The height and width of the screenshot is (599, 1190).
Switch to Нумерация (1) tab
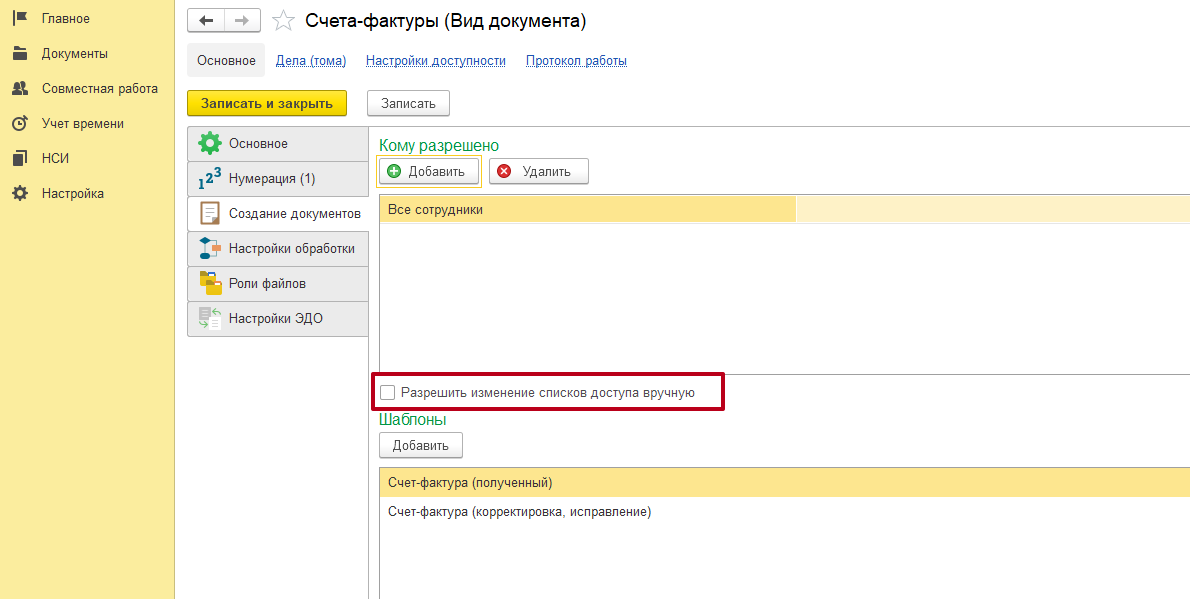tap(271, 179)
